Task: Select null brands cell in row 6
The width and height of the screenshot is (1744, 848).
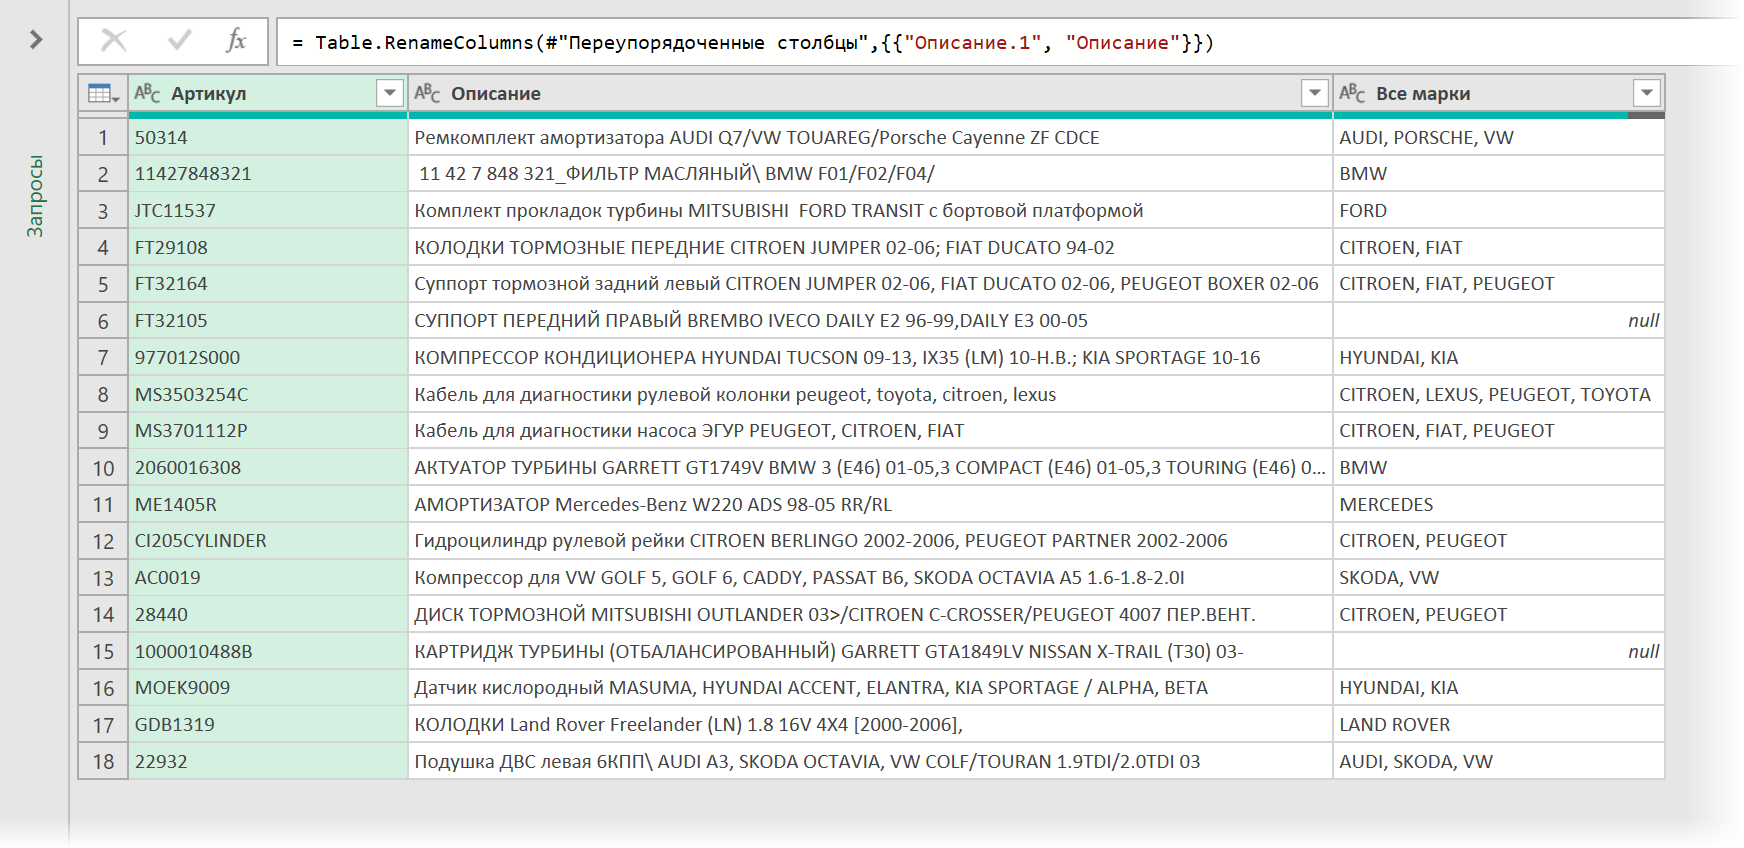Action: pos(1499,321)
